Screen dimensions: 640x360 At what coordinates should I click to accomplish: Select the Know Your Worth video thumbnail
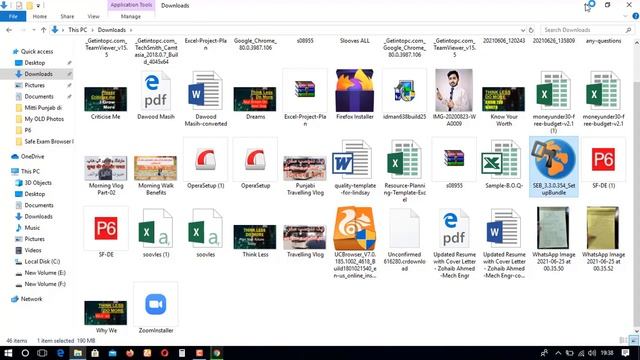pyautogui.click(x=504, y=99)
